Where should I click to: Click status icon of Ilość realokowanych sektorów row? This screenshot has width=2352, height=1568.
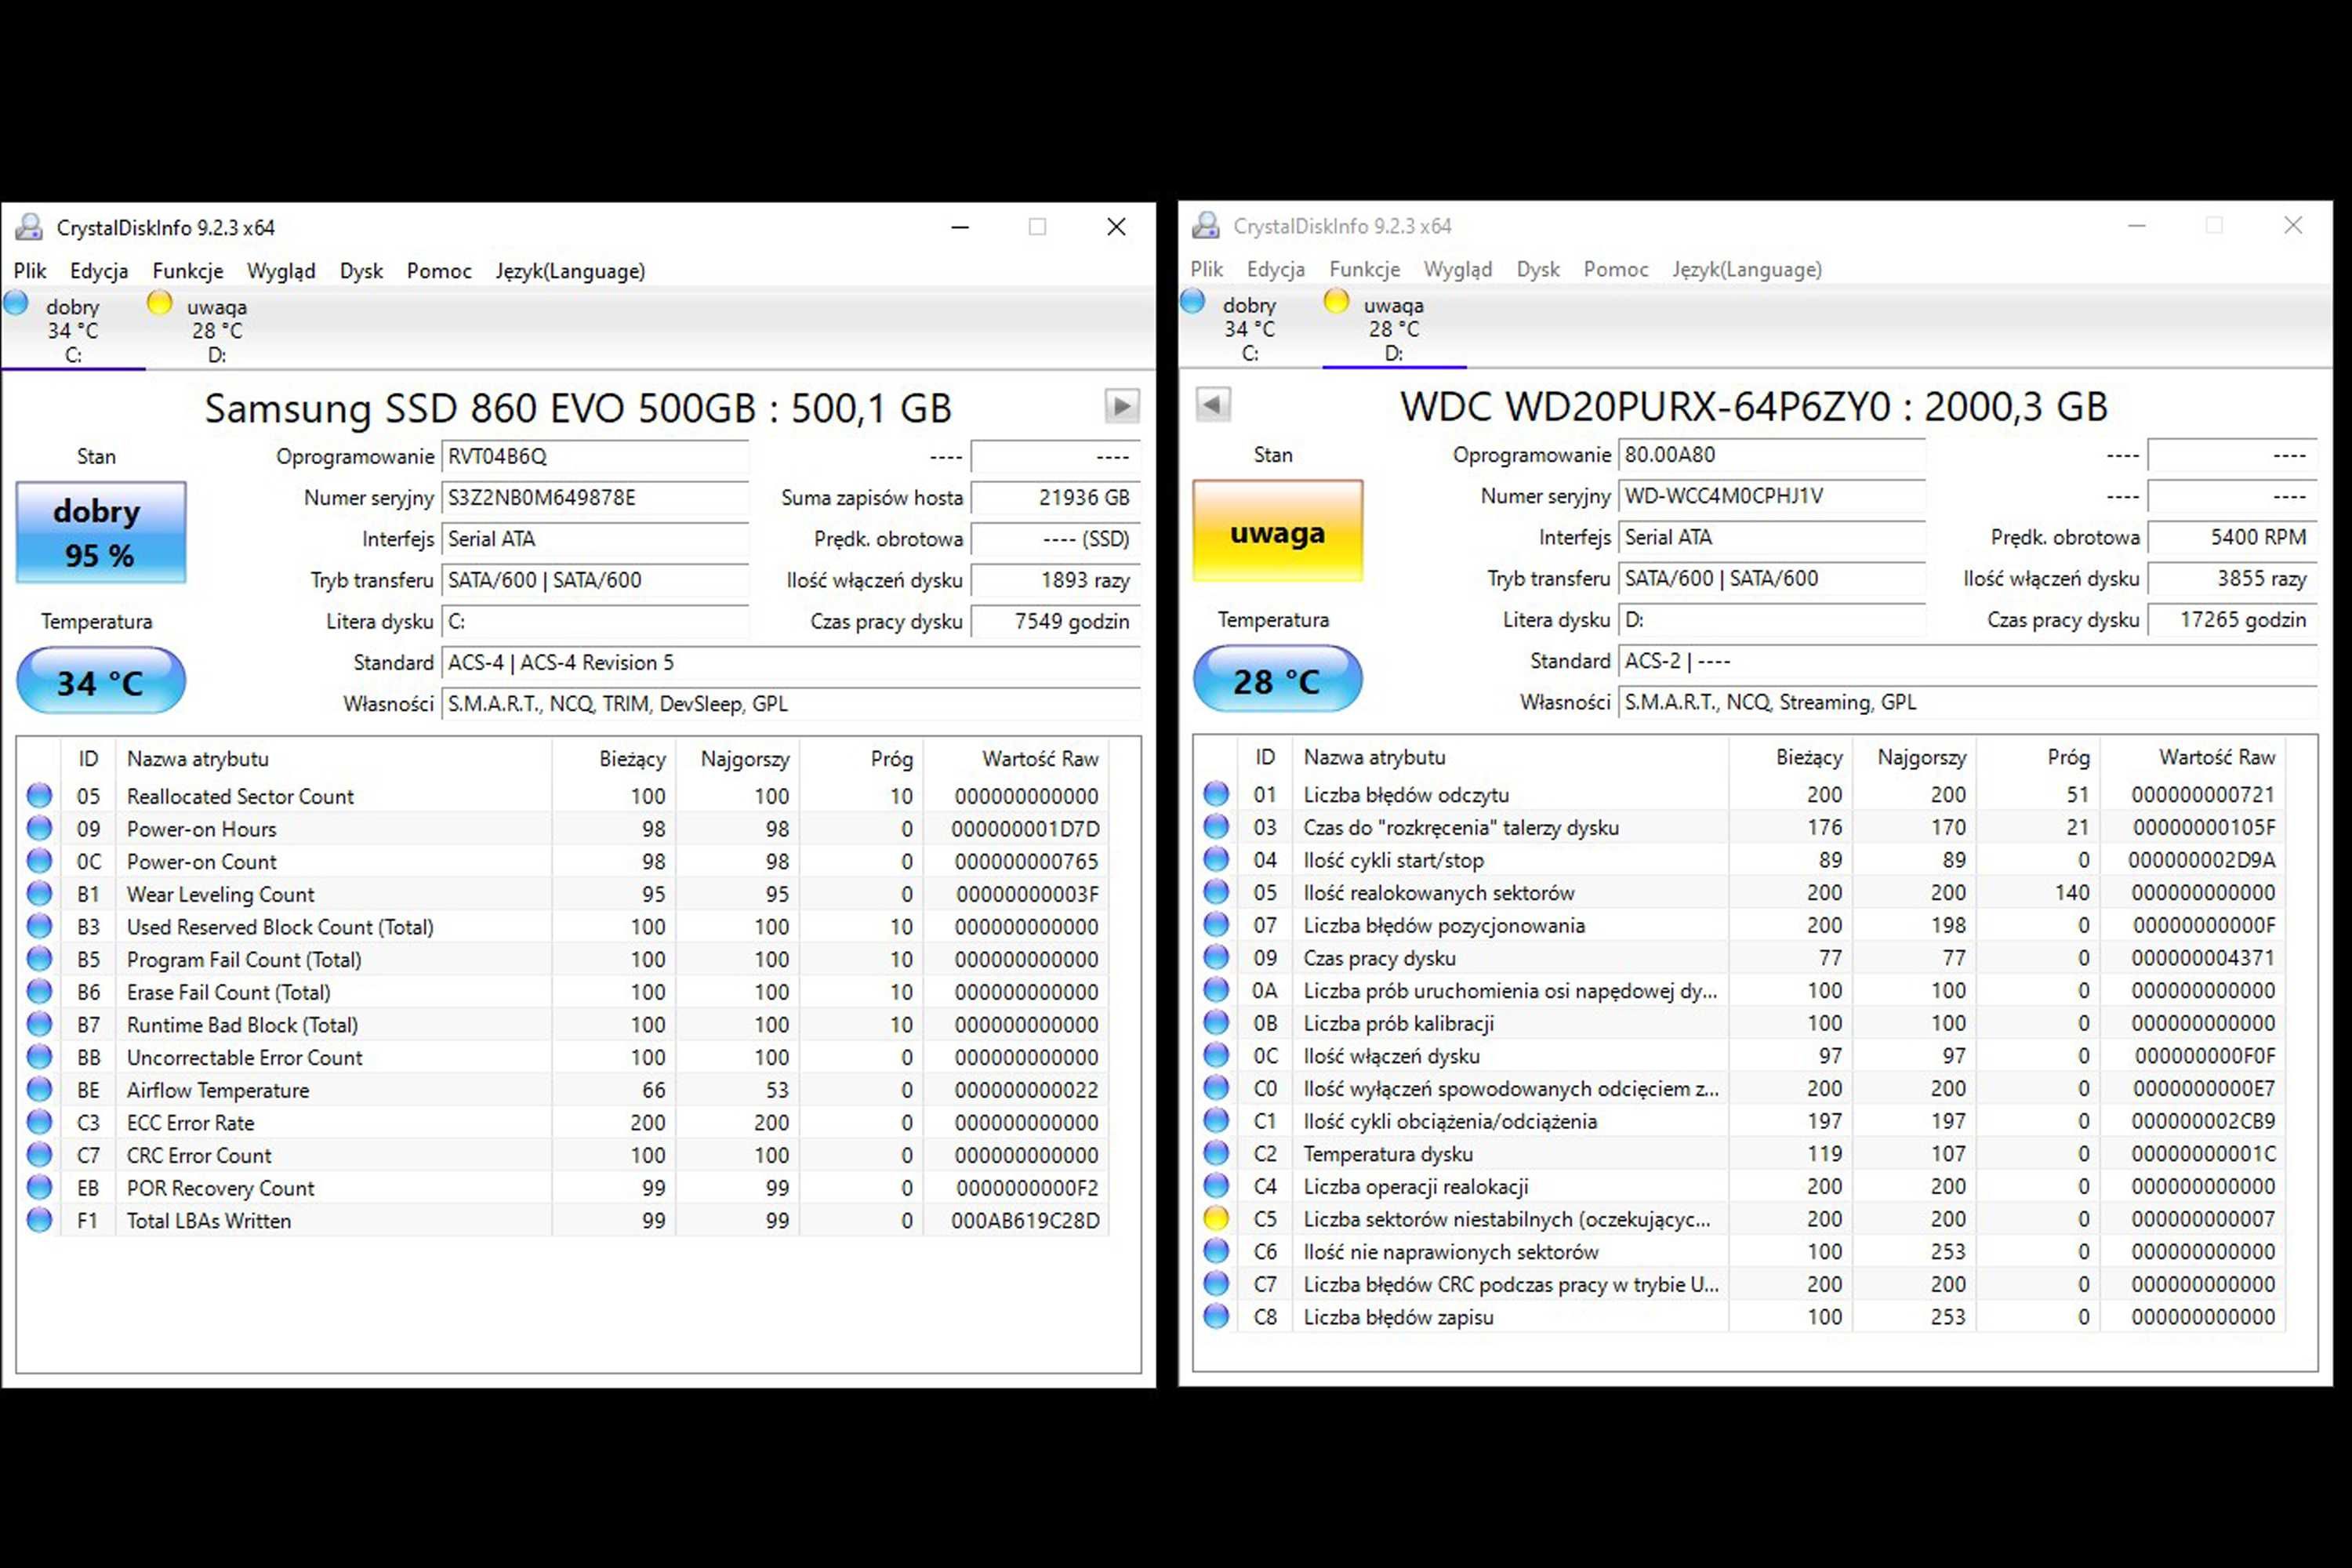point(1217,892)
